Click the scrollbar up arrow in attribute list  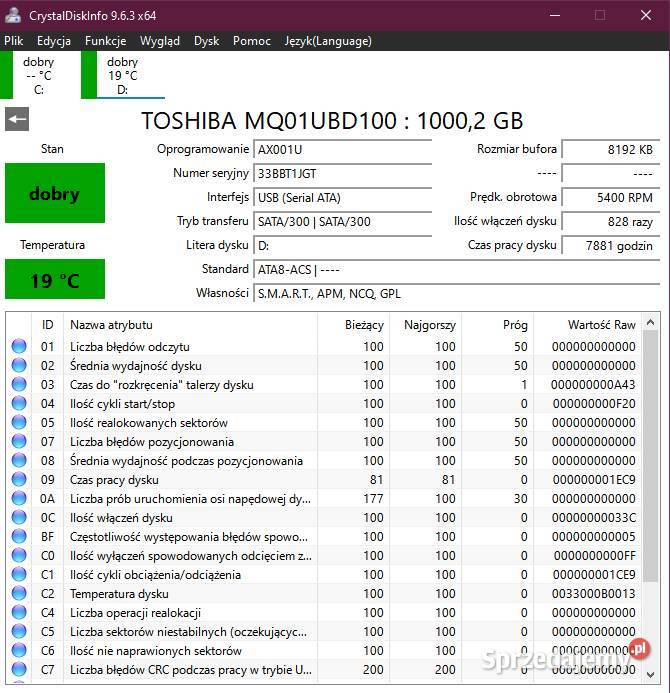tap(650, 323)
